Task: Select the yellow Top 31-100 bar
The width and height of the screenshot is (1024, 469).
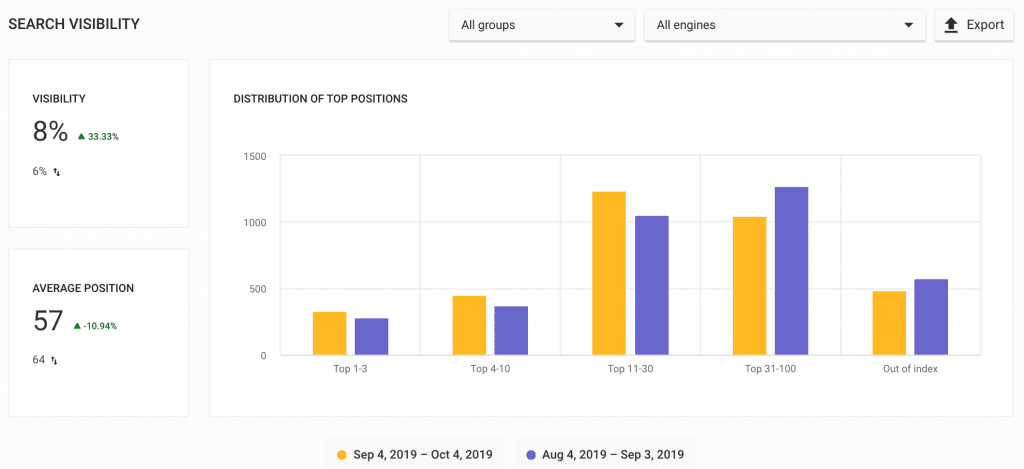Action: (x=750, y=286)
